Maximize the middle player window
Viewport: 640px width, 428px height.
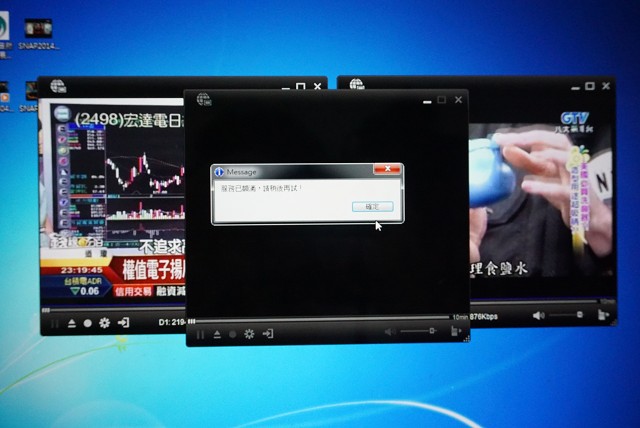442,100
